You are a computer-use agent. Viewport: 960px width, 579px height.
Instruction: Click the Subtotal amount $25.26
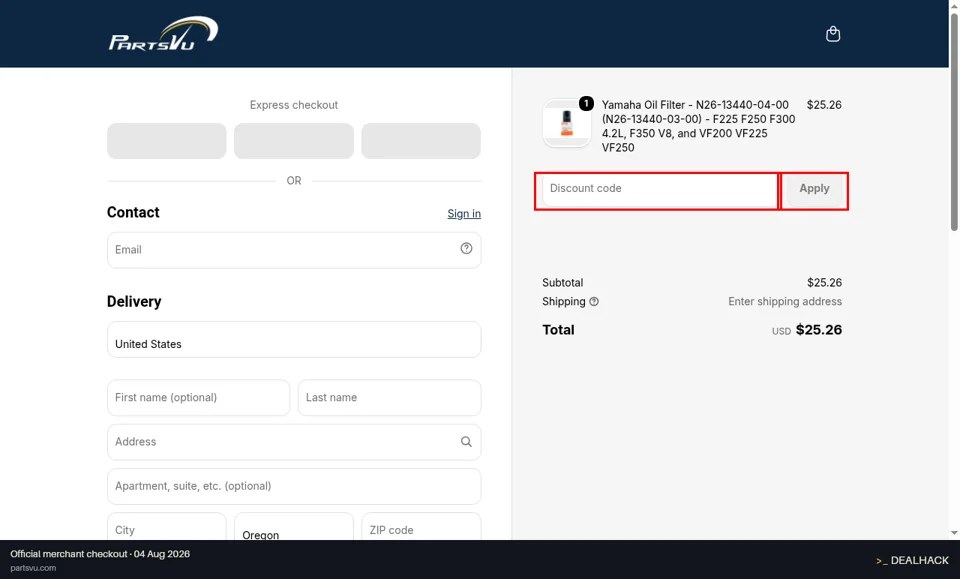coord(824,283)
